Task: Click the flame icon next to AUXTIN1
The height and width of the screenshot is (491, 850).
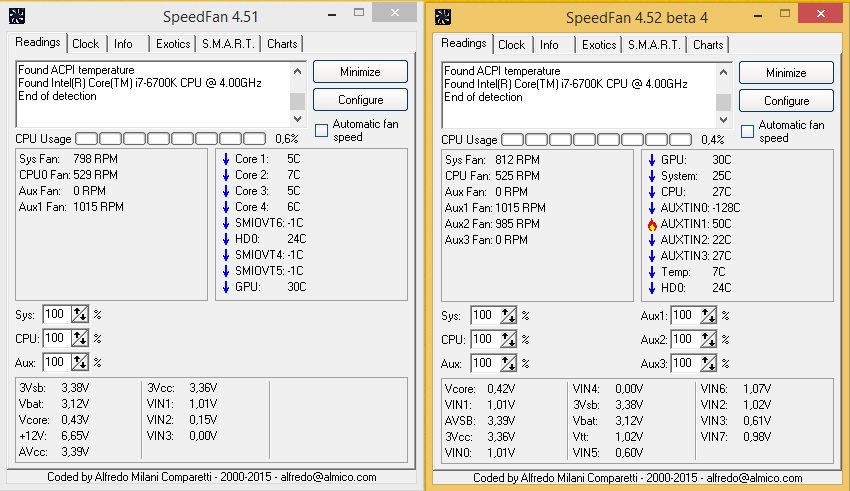Action: tap(652, 224)
